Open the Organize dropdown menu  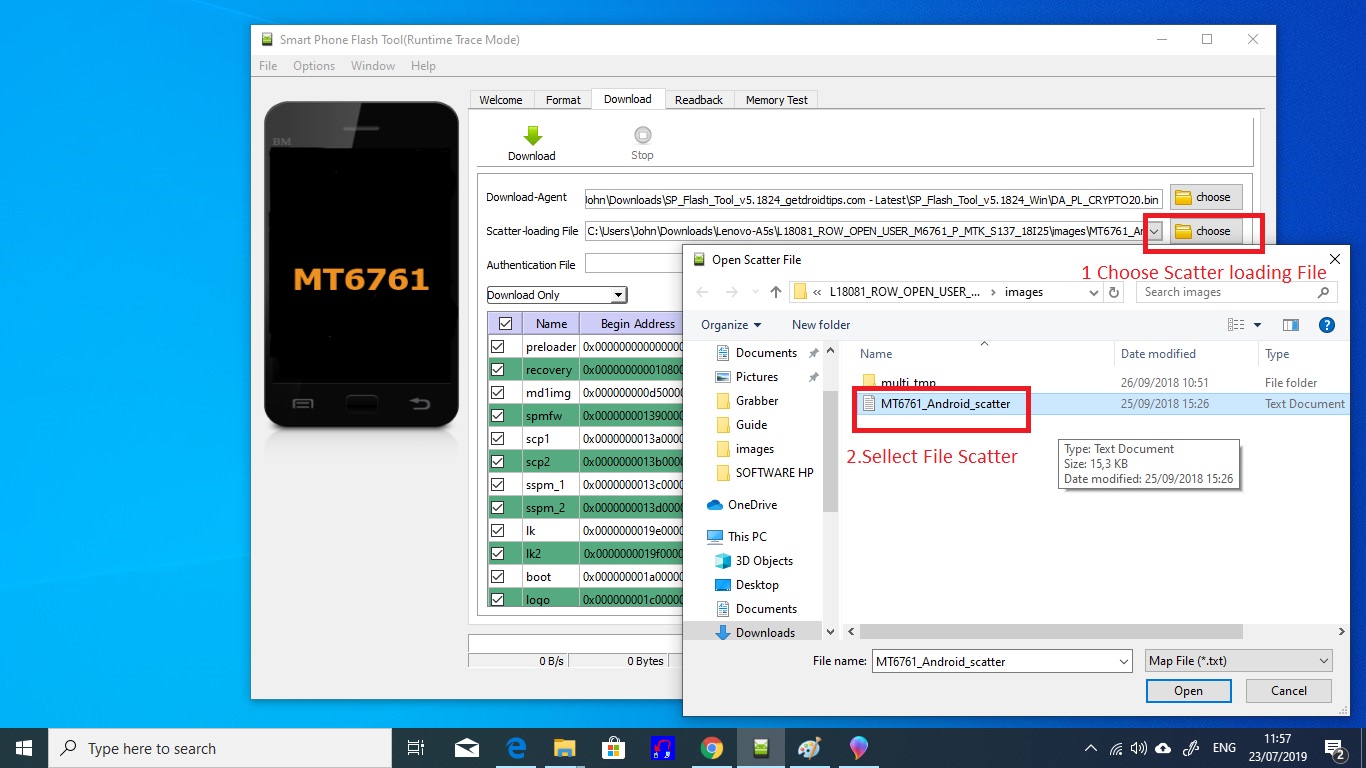pyautogui.click(x=731, y=325)
